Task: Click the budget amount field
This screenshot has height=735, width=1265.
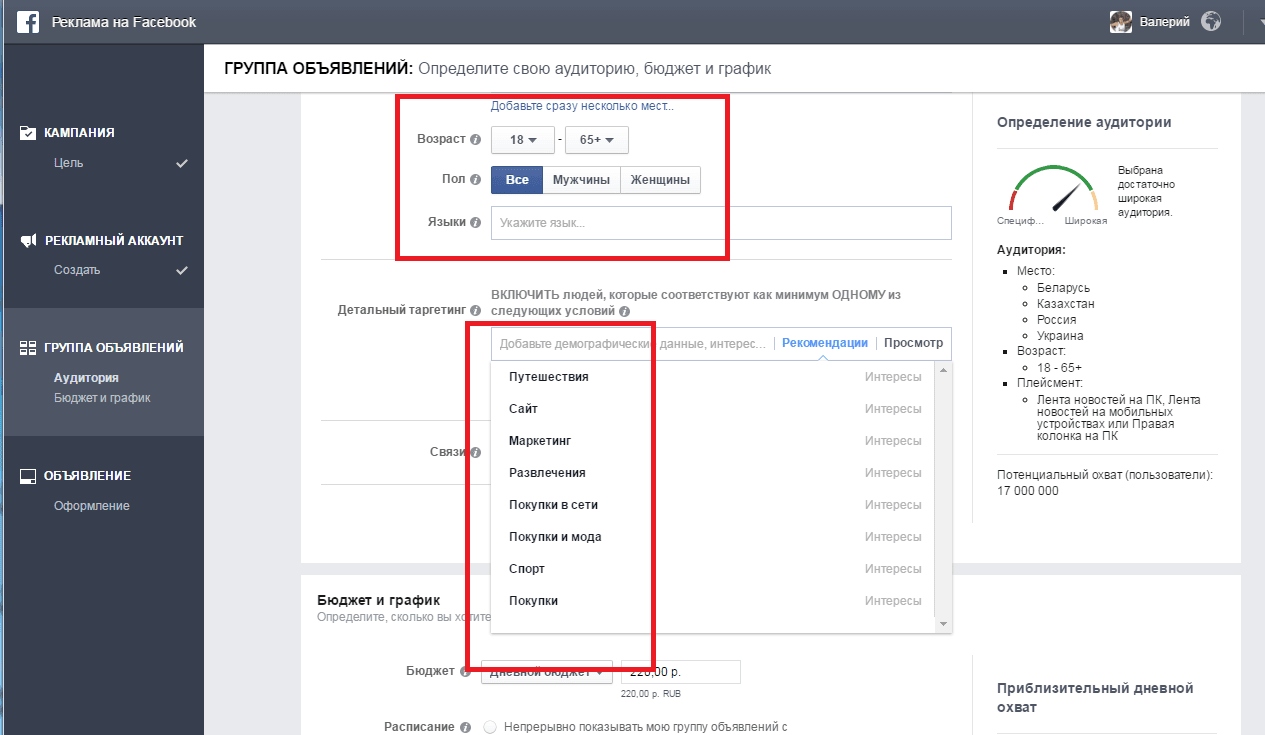Action: click(681, 672)
